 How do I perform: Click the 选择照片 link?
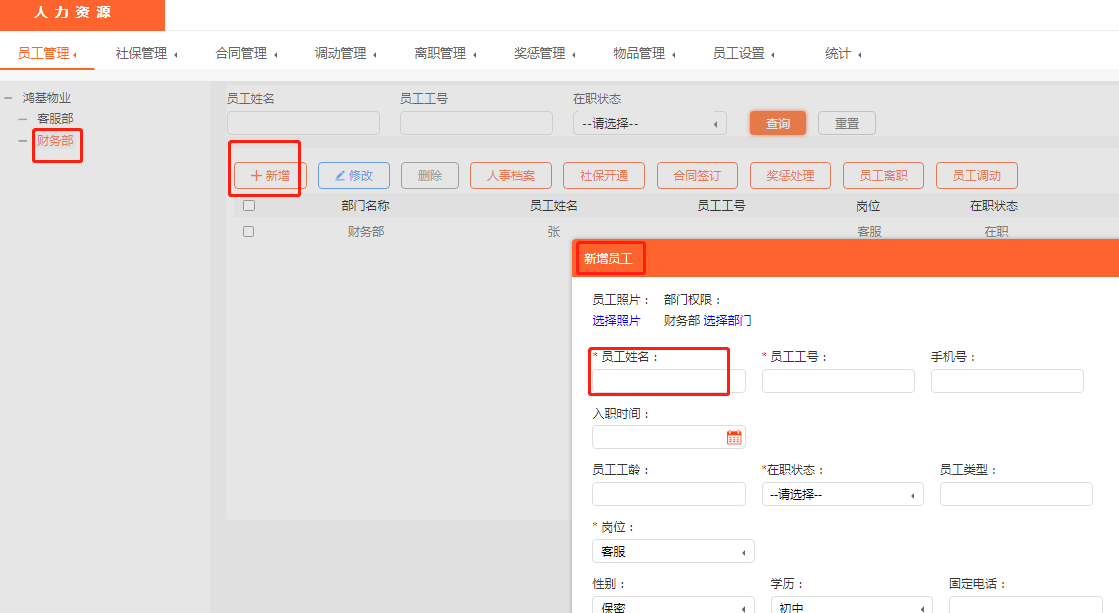click(x=616, y=321)
